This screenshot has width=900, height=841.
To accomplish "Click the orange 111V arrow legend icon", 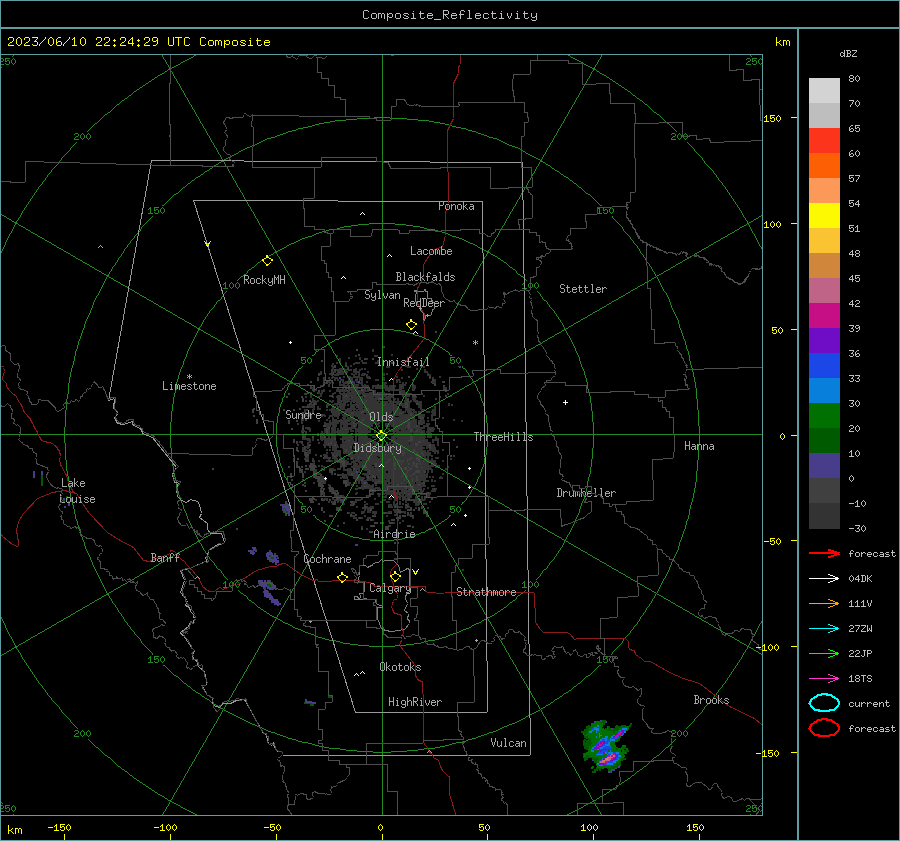I will pyautogui.click(x=824, y=603).
